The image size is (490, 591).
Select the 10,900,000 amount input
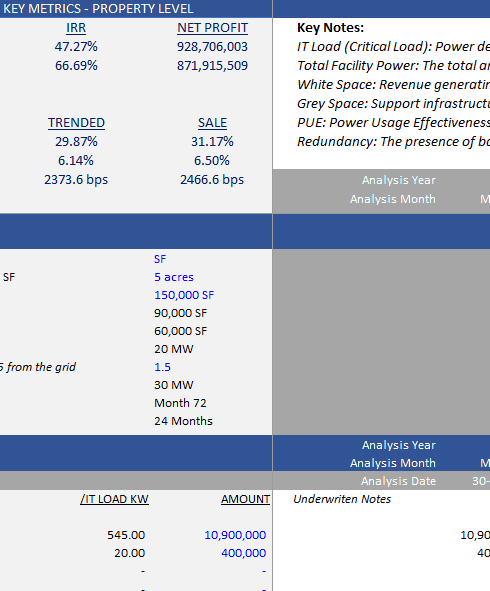[x=235, y=535]
